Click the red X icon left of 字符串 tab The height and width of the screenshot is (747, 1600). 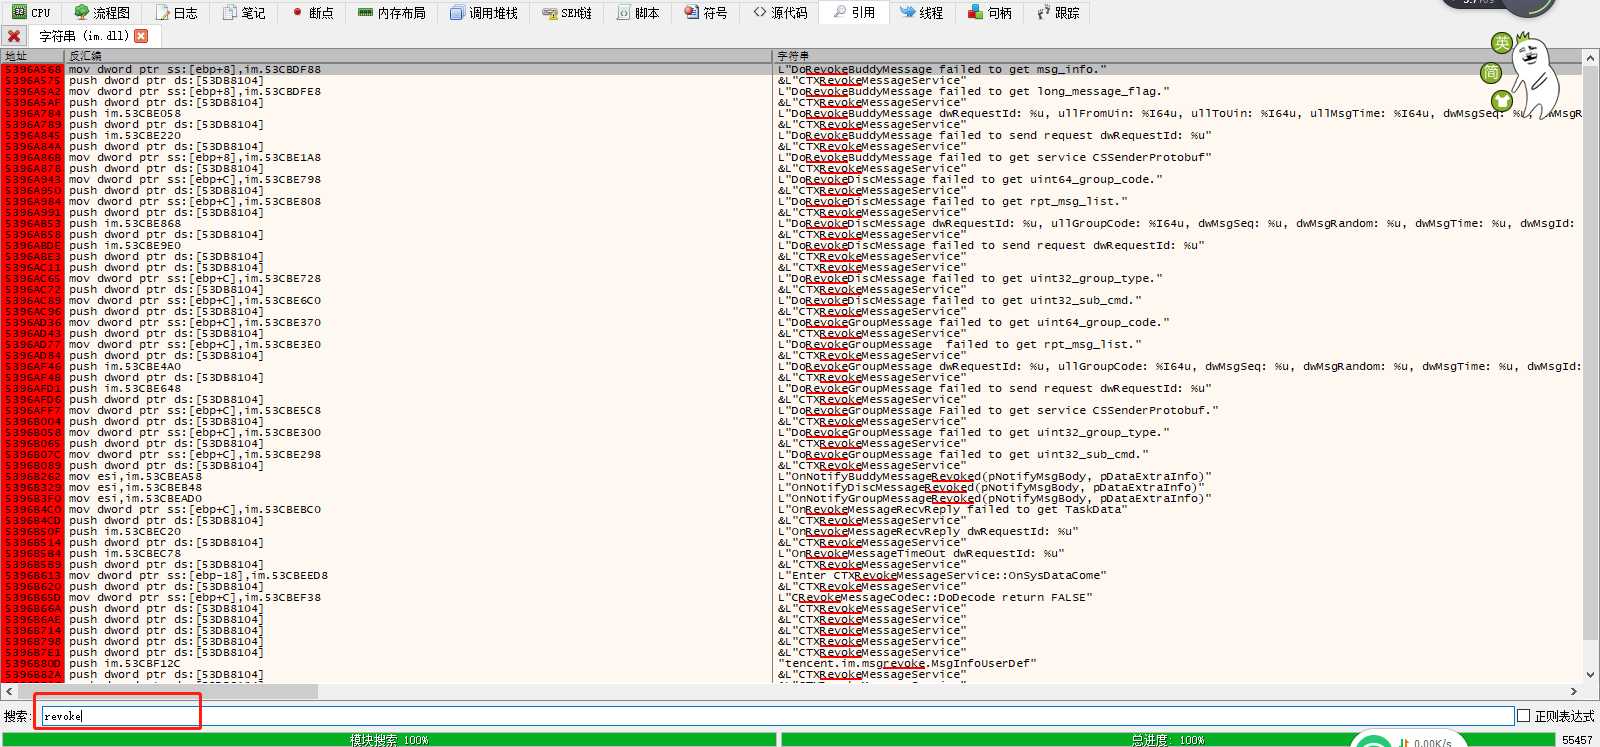(14, 36)
